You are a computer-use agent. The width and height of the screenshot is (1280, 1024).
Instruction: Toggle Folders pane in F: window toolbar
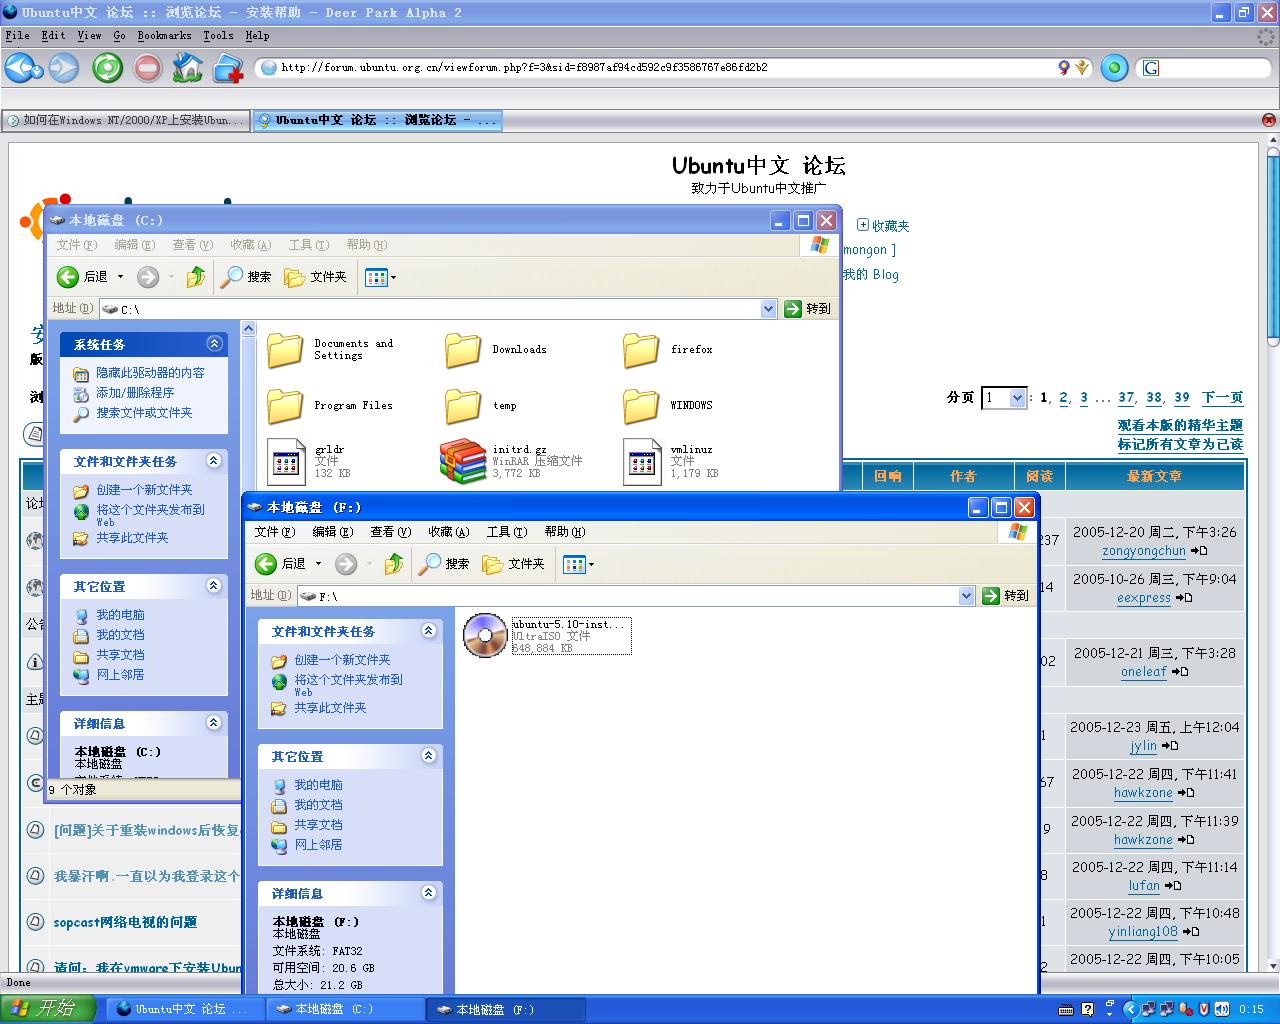(x=513, y=564)
